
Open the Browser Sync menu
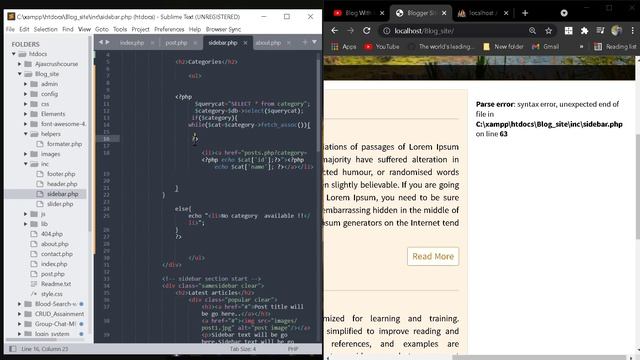[223, 29]
